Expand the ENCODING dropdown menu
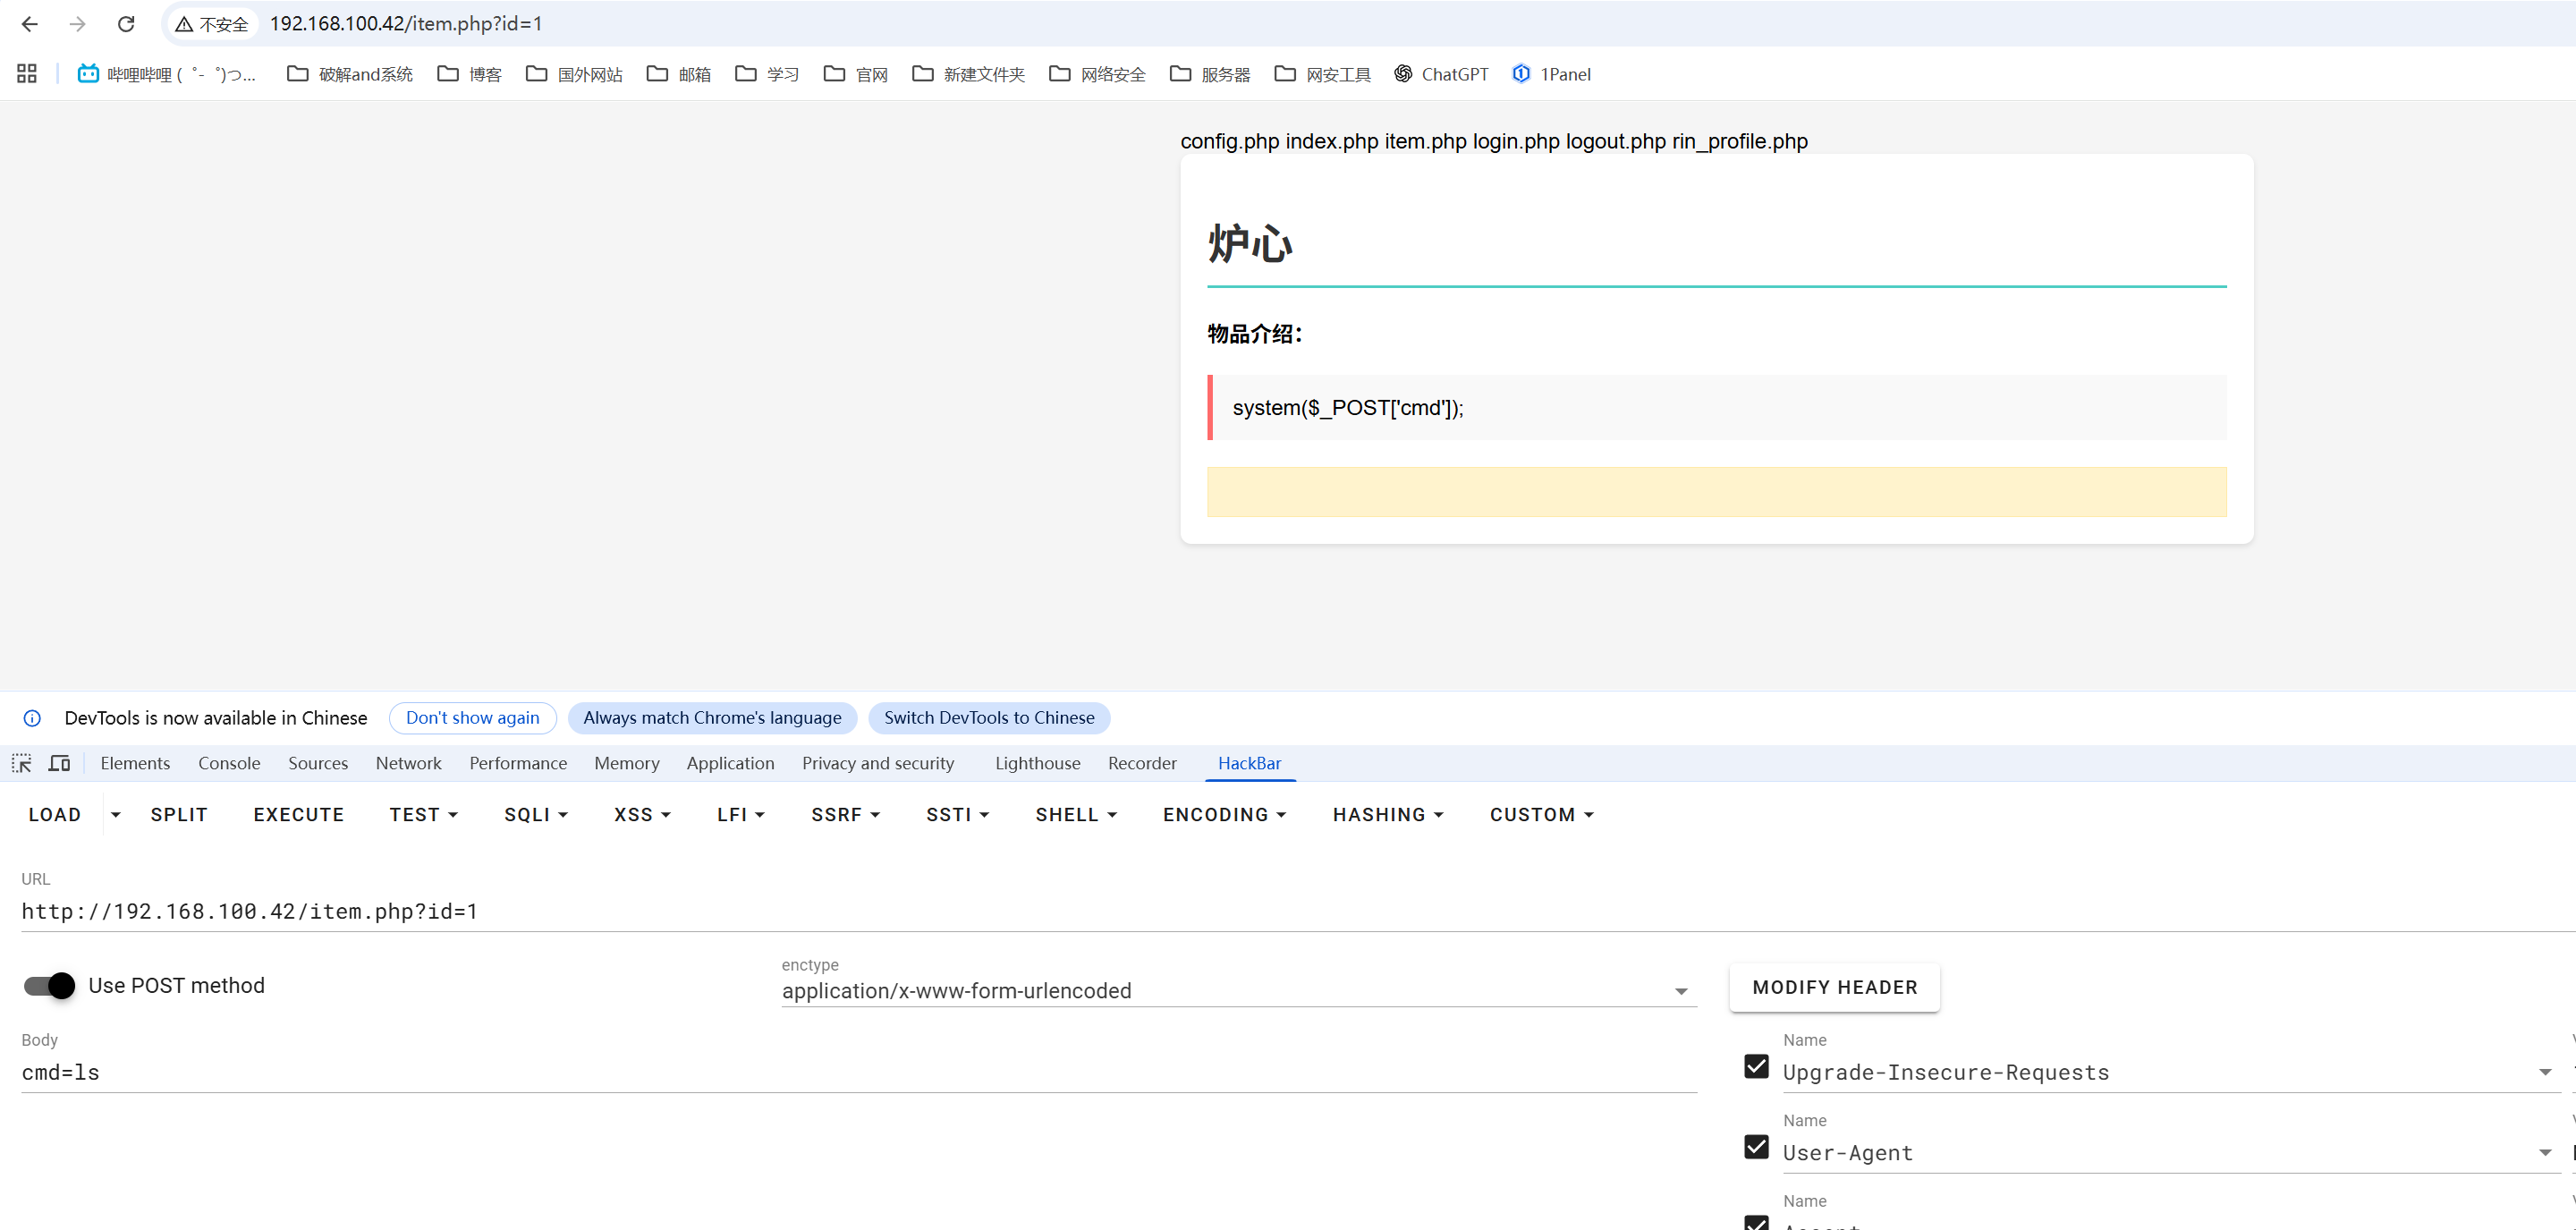The height and width of the screenshot is (1230, 2576). pyautogui.click(x=1224, y=815)
